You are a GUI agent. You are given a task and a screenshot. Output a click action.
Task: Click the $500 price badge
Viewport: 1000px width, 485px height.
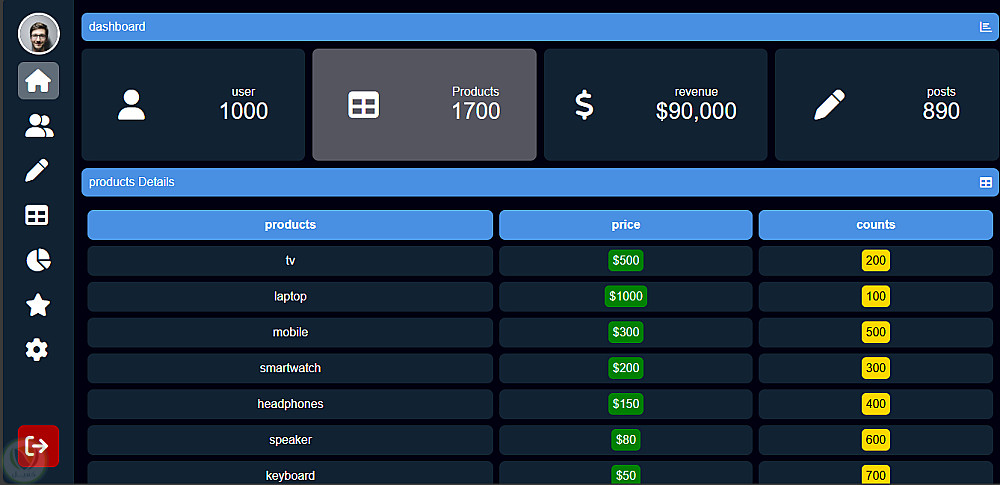626,260
